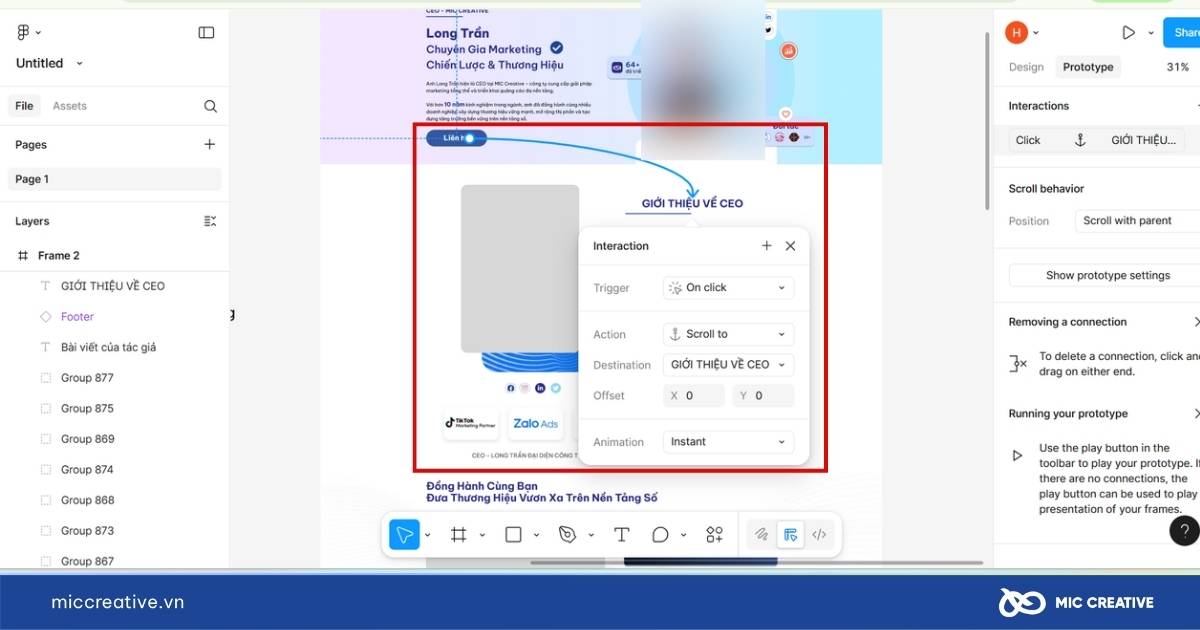Toggle the sidebar panel layout icon
Image resolution: width=1200 pixels, height=630 pixels.
click(206, 33)
